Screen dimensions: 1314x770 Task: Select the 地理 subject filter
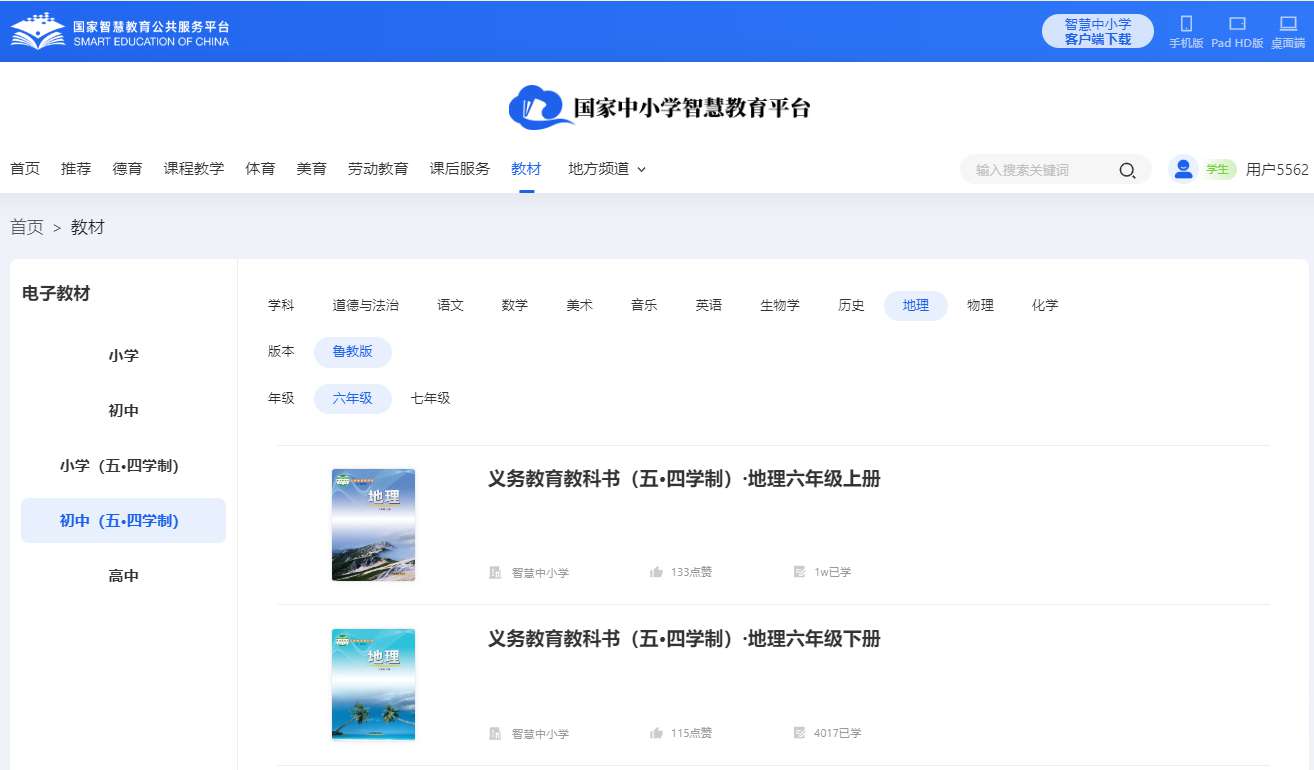pyautogui.click(x=916, y=305)
